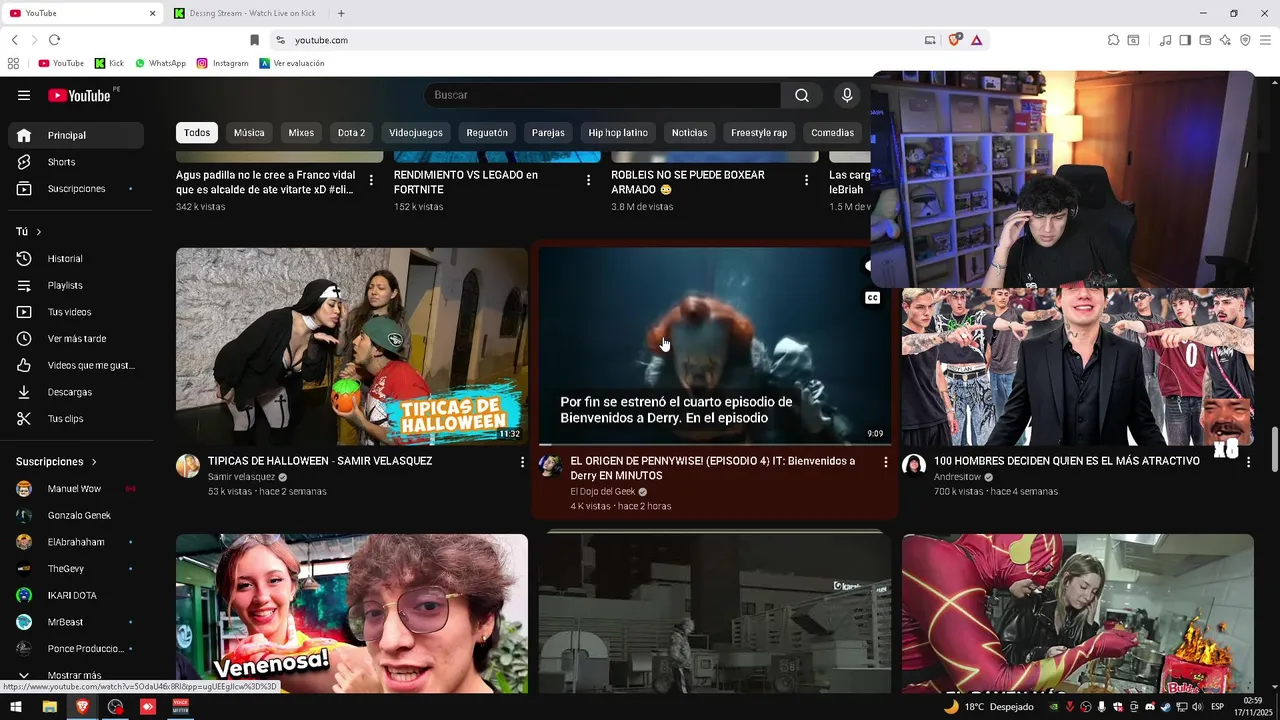Open El Dojo del Geek channel link
The width and height of the screenshot is (1280, 720).
tap(603, 492)
